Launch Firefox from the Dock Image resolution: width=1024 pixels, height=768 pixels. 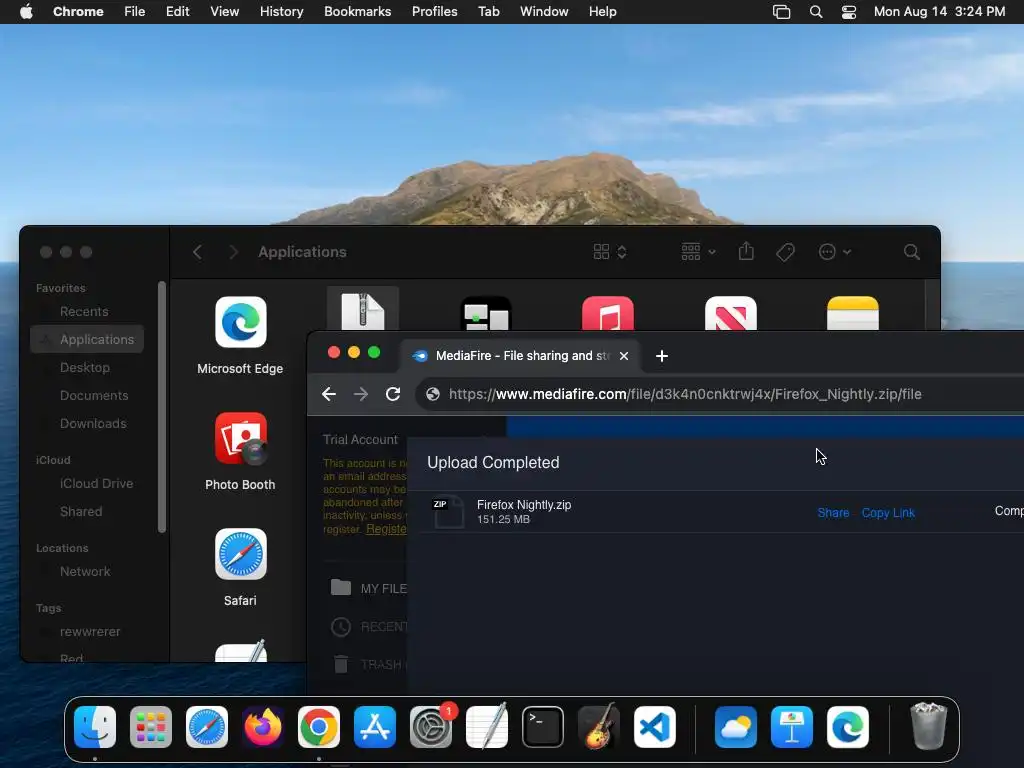(263, 727)
